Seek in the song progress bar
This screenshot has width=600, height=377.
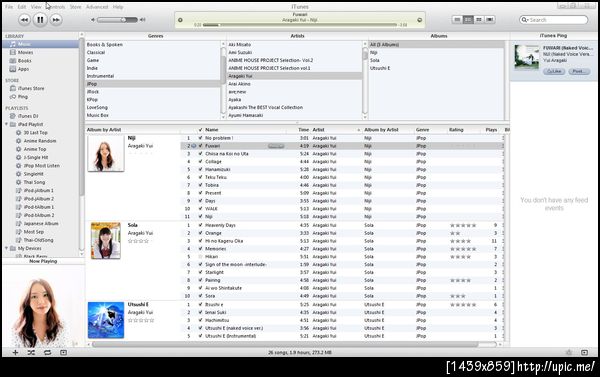pyautogui.click(x=300, y=25)
